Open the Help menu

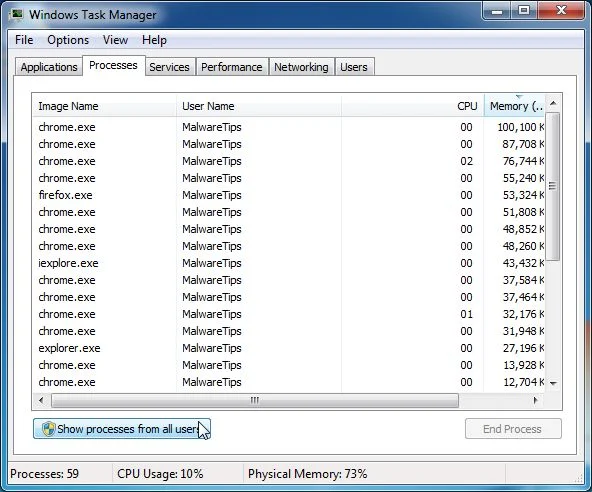tap(154, 40)
